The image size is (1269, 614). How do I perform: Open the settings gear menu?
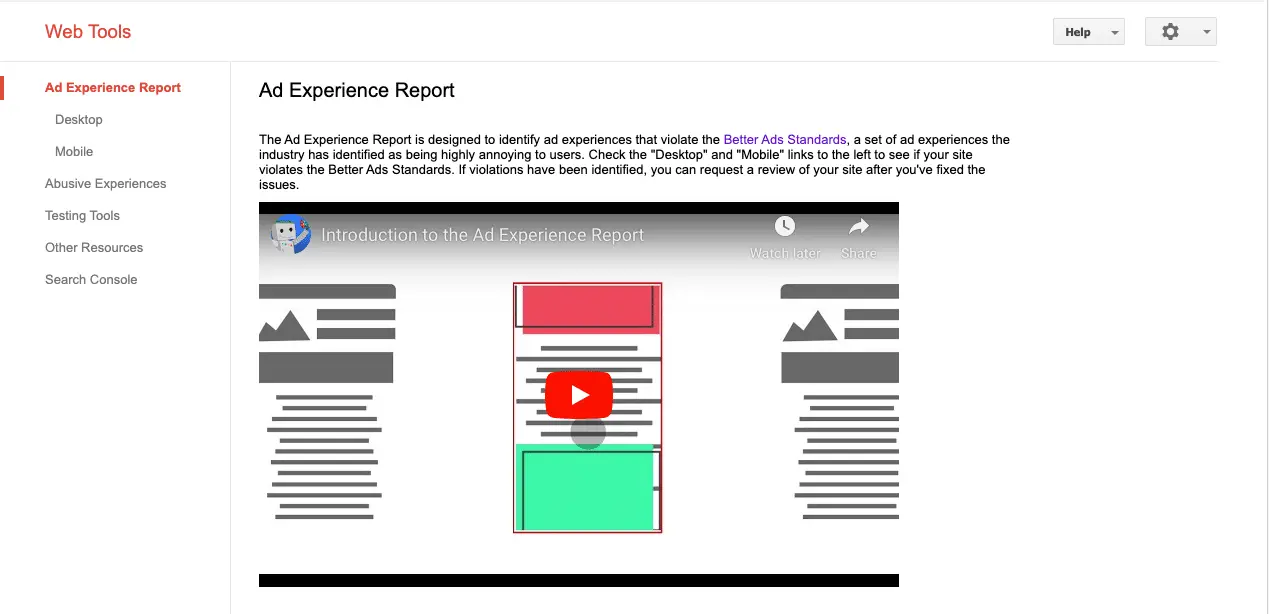(1181, 32)
